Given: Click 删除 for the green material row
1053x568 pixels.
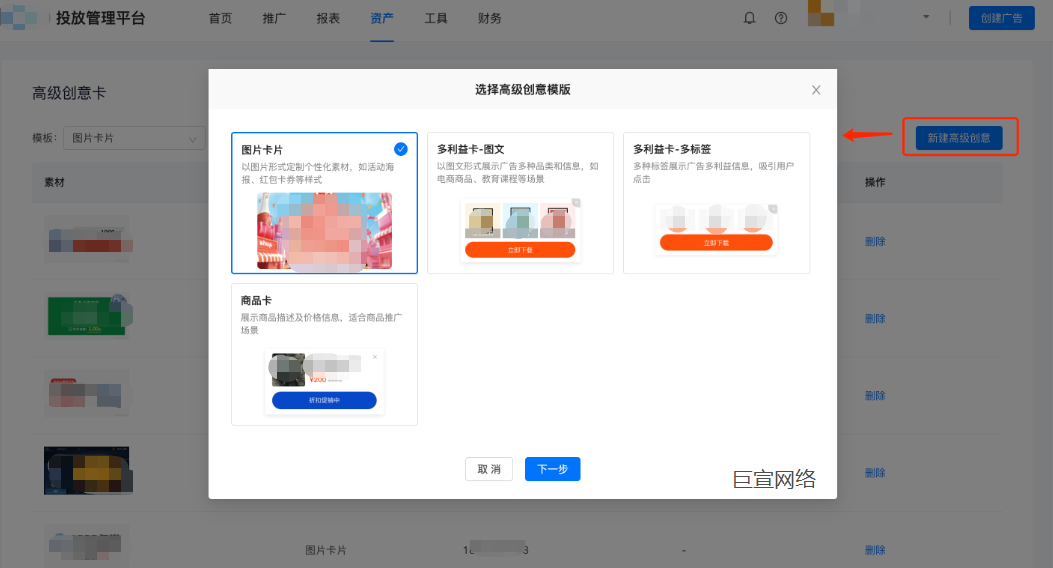Looking at the screenshot, I should 875,318.
